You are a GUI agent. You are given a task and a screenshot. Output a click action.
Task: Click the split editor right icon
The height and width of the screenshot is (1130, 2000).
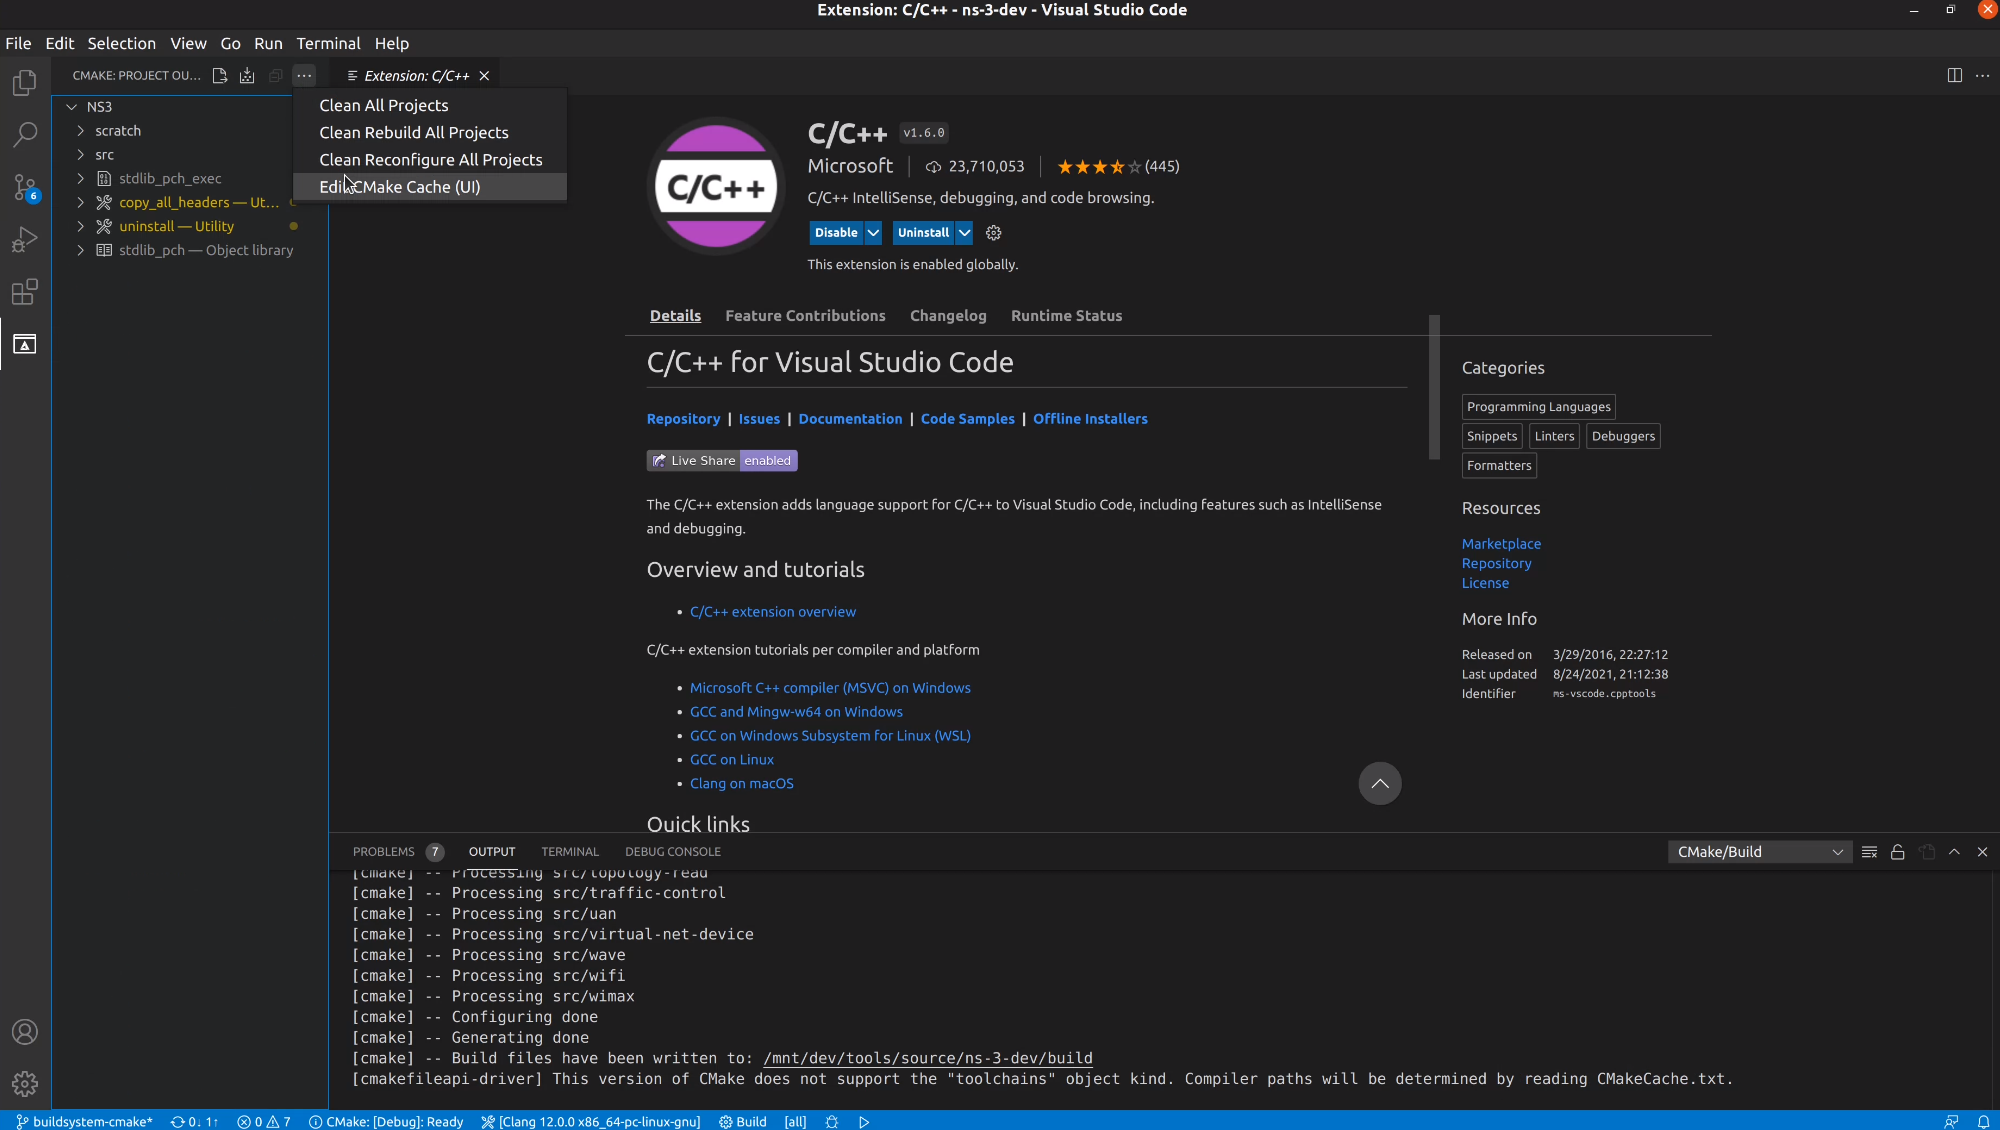[x=1954, y=76]
